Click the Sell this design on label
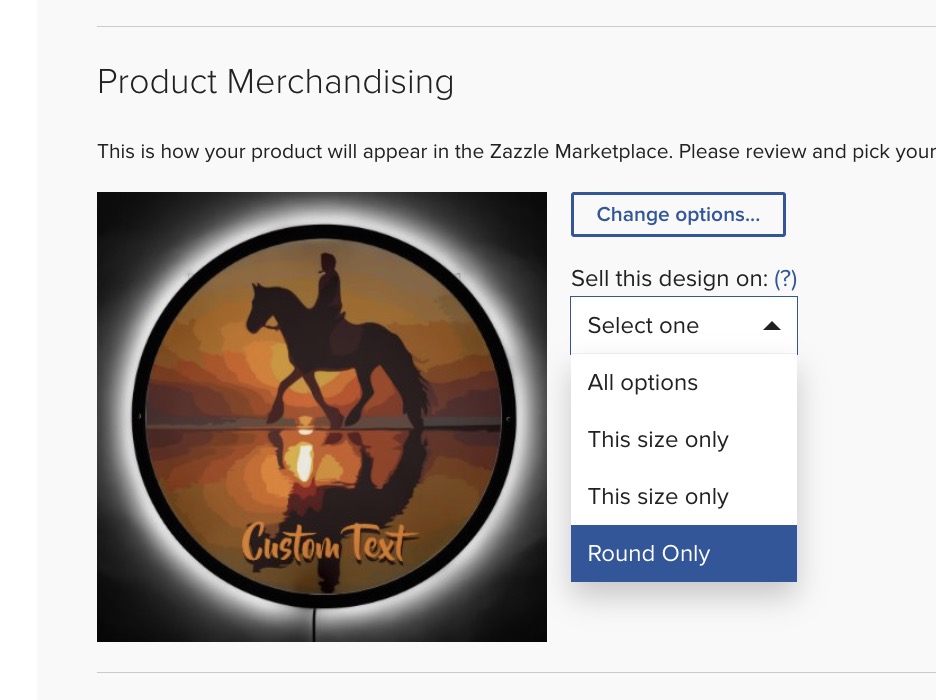The image size is (936, 700). (670, 279)
